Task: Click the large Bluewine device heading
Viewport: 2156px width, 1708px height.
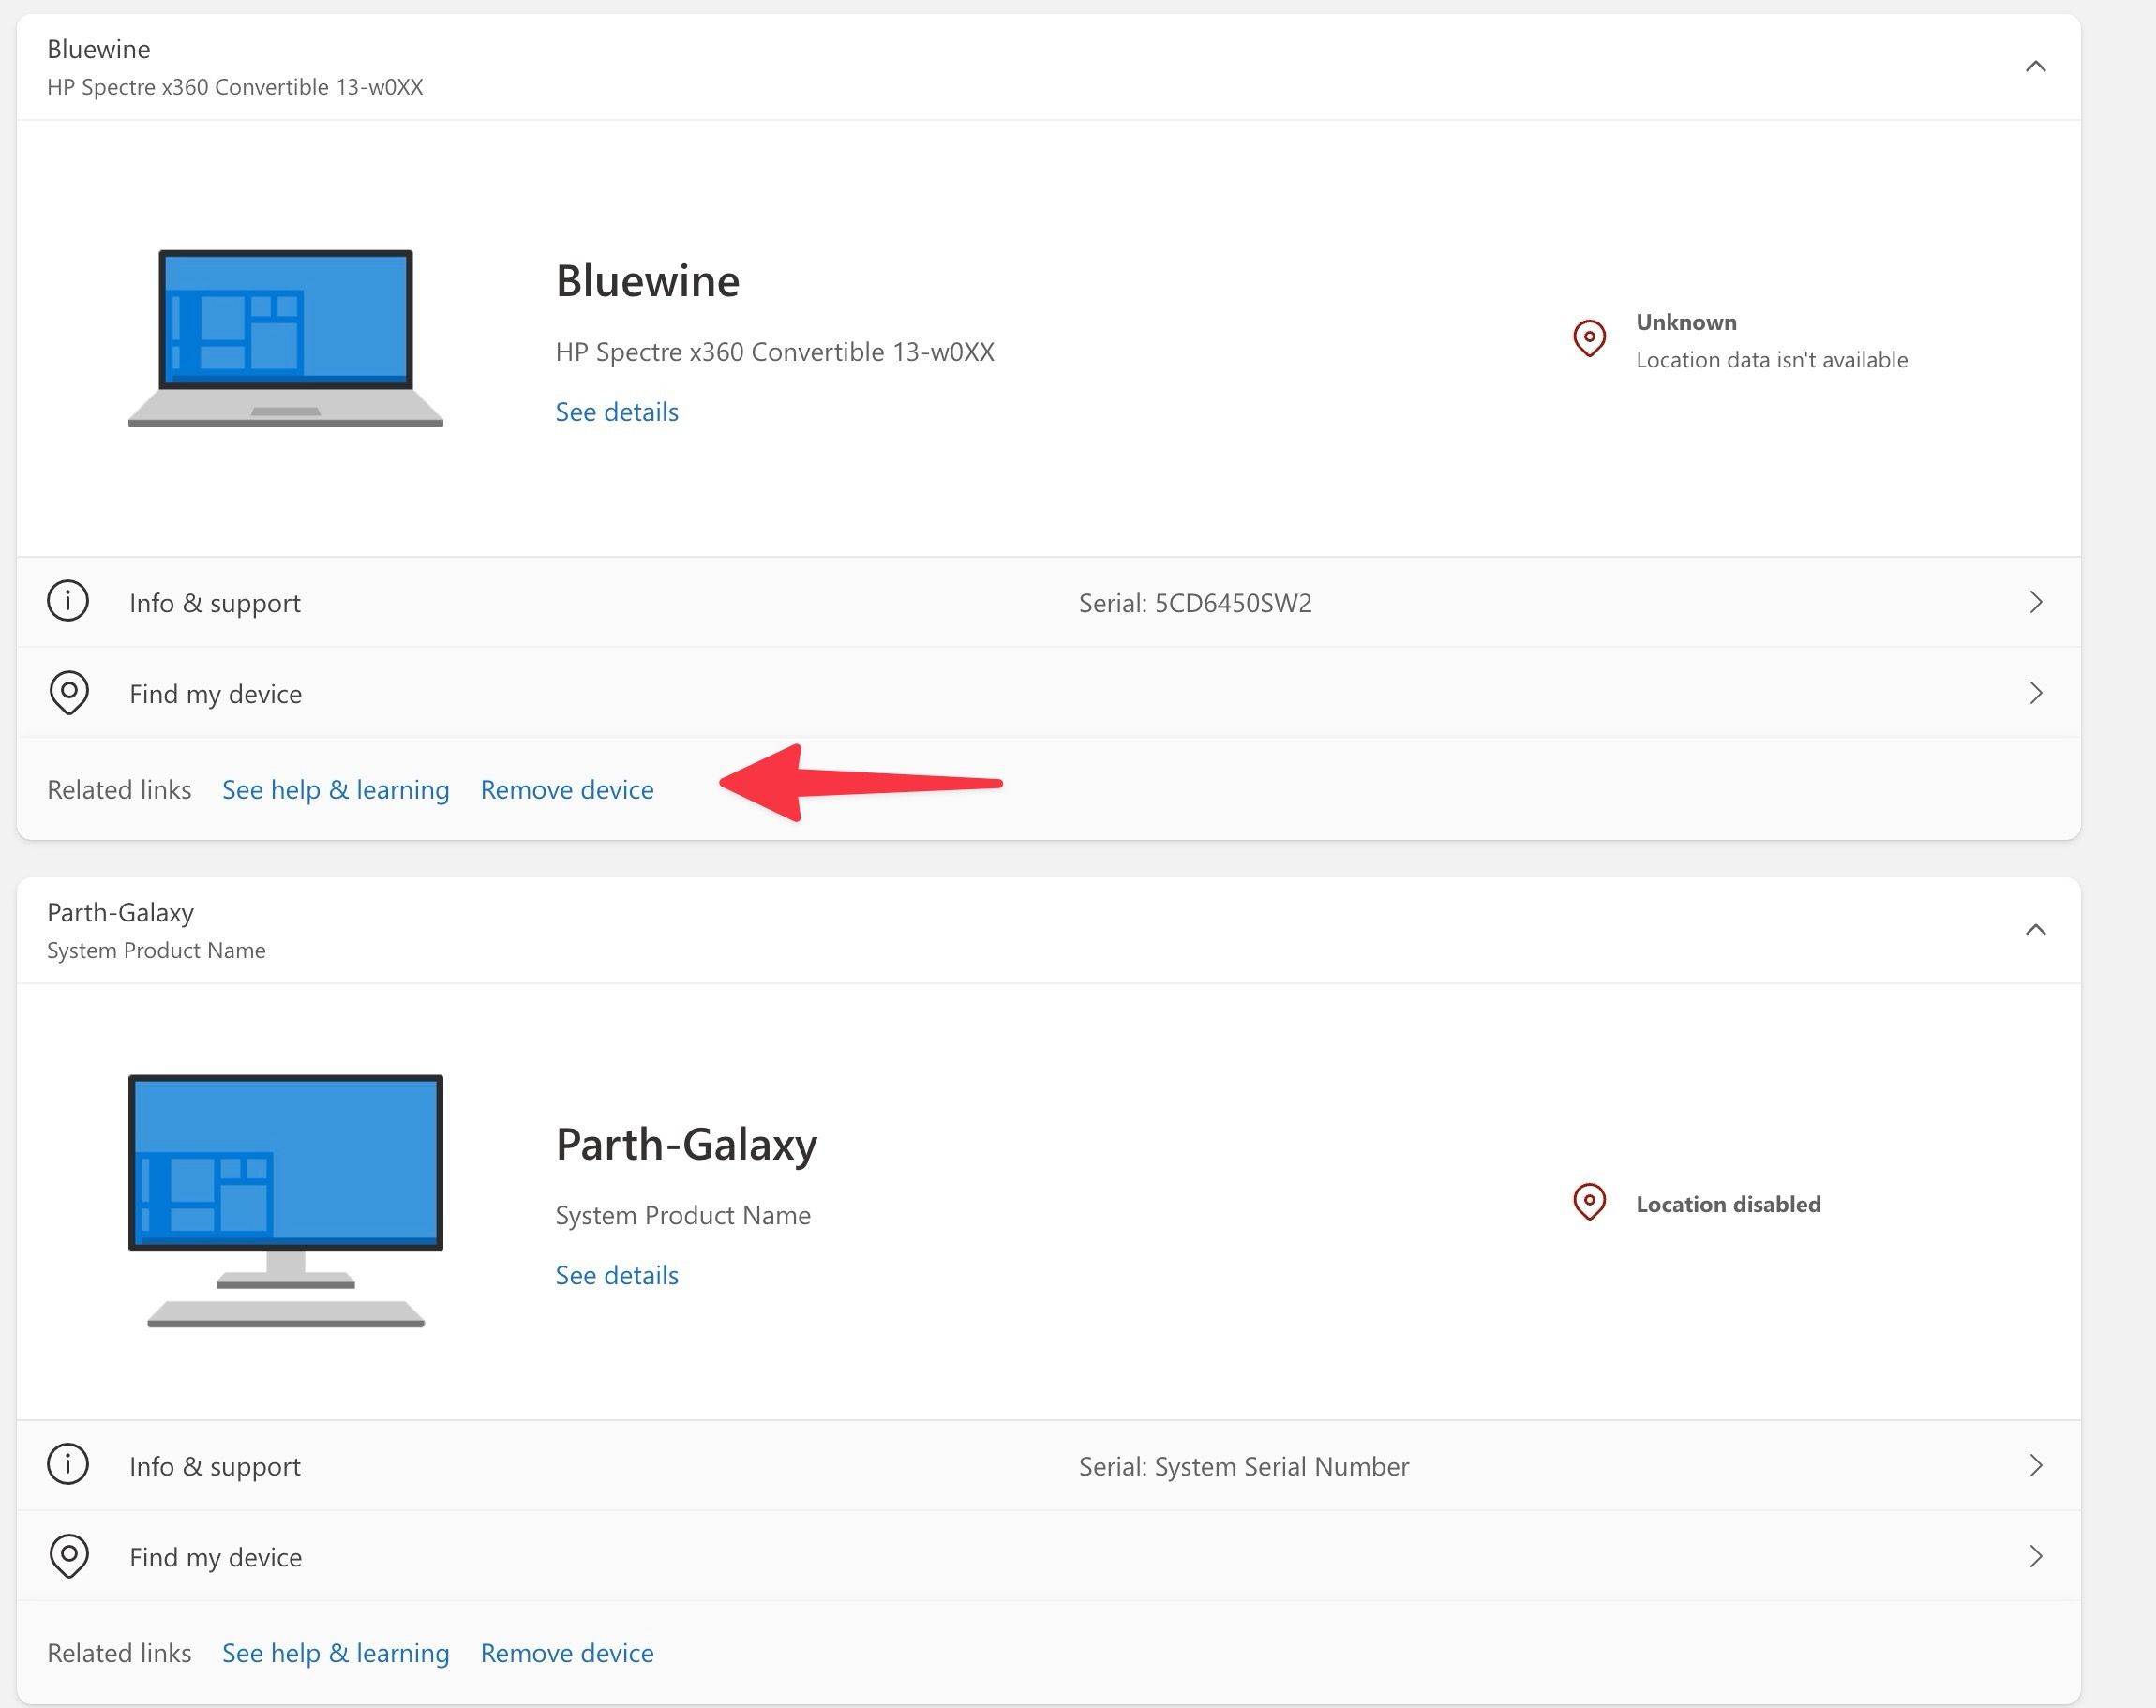Action: pos(648,281)
